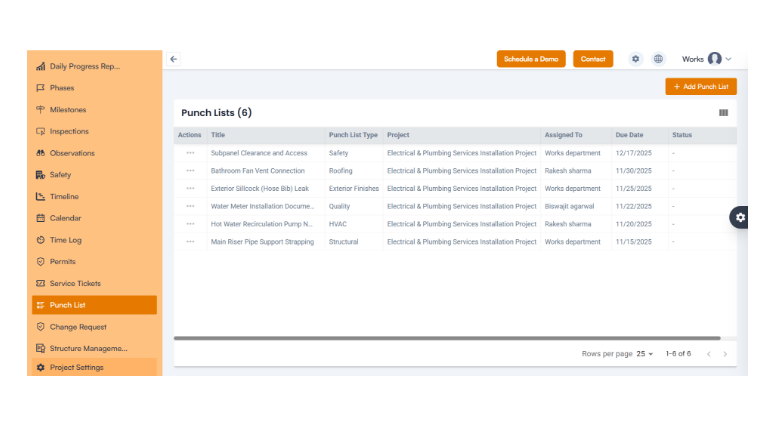Go to next page arrow in pagination
Image resolution: width=775 pixels, height=436 pixels.
coord(725,354)
